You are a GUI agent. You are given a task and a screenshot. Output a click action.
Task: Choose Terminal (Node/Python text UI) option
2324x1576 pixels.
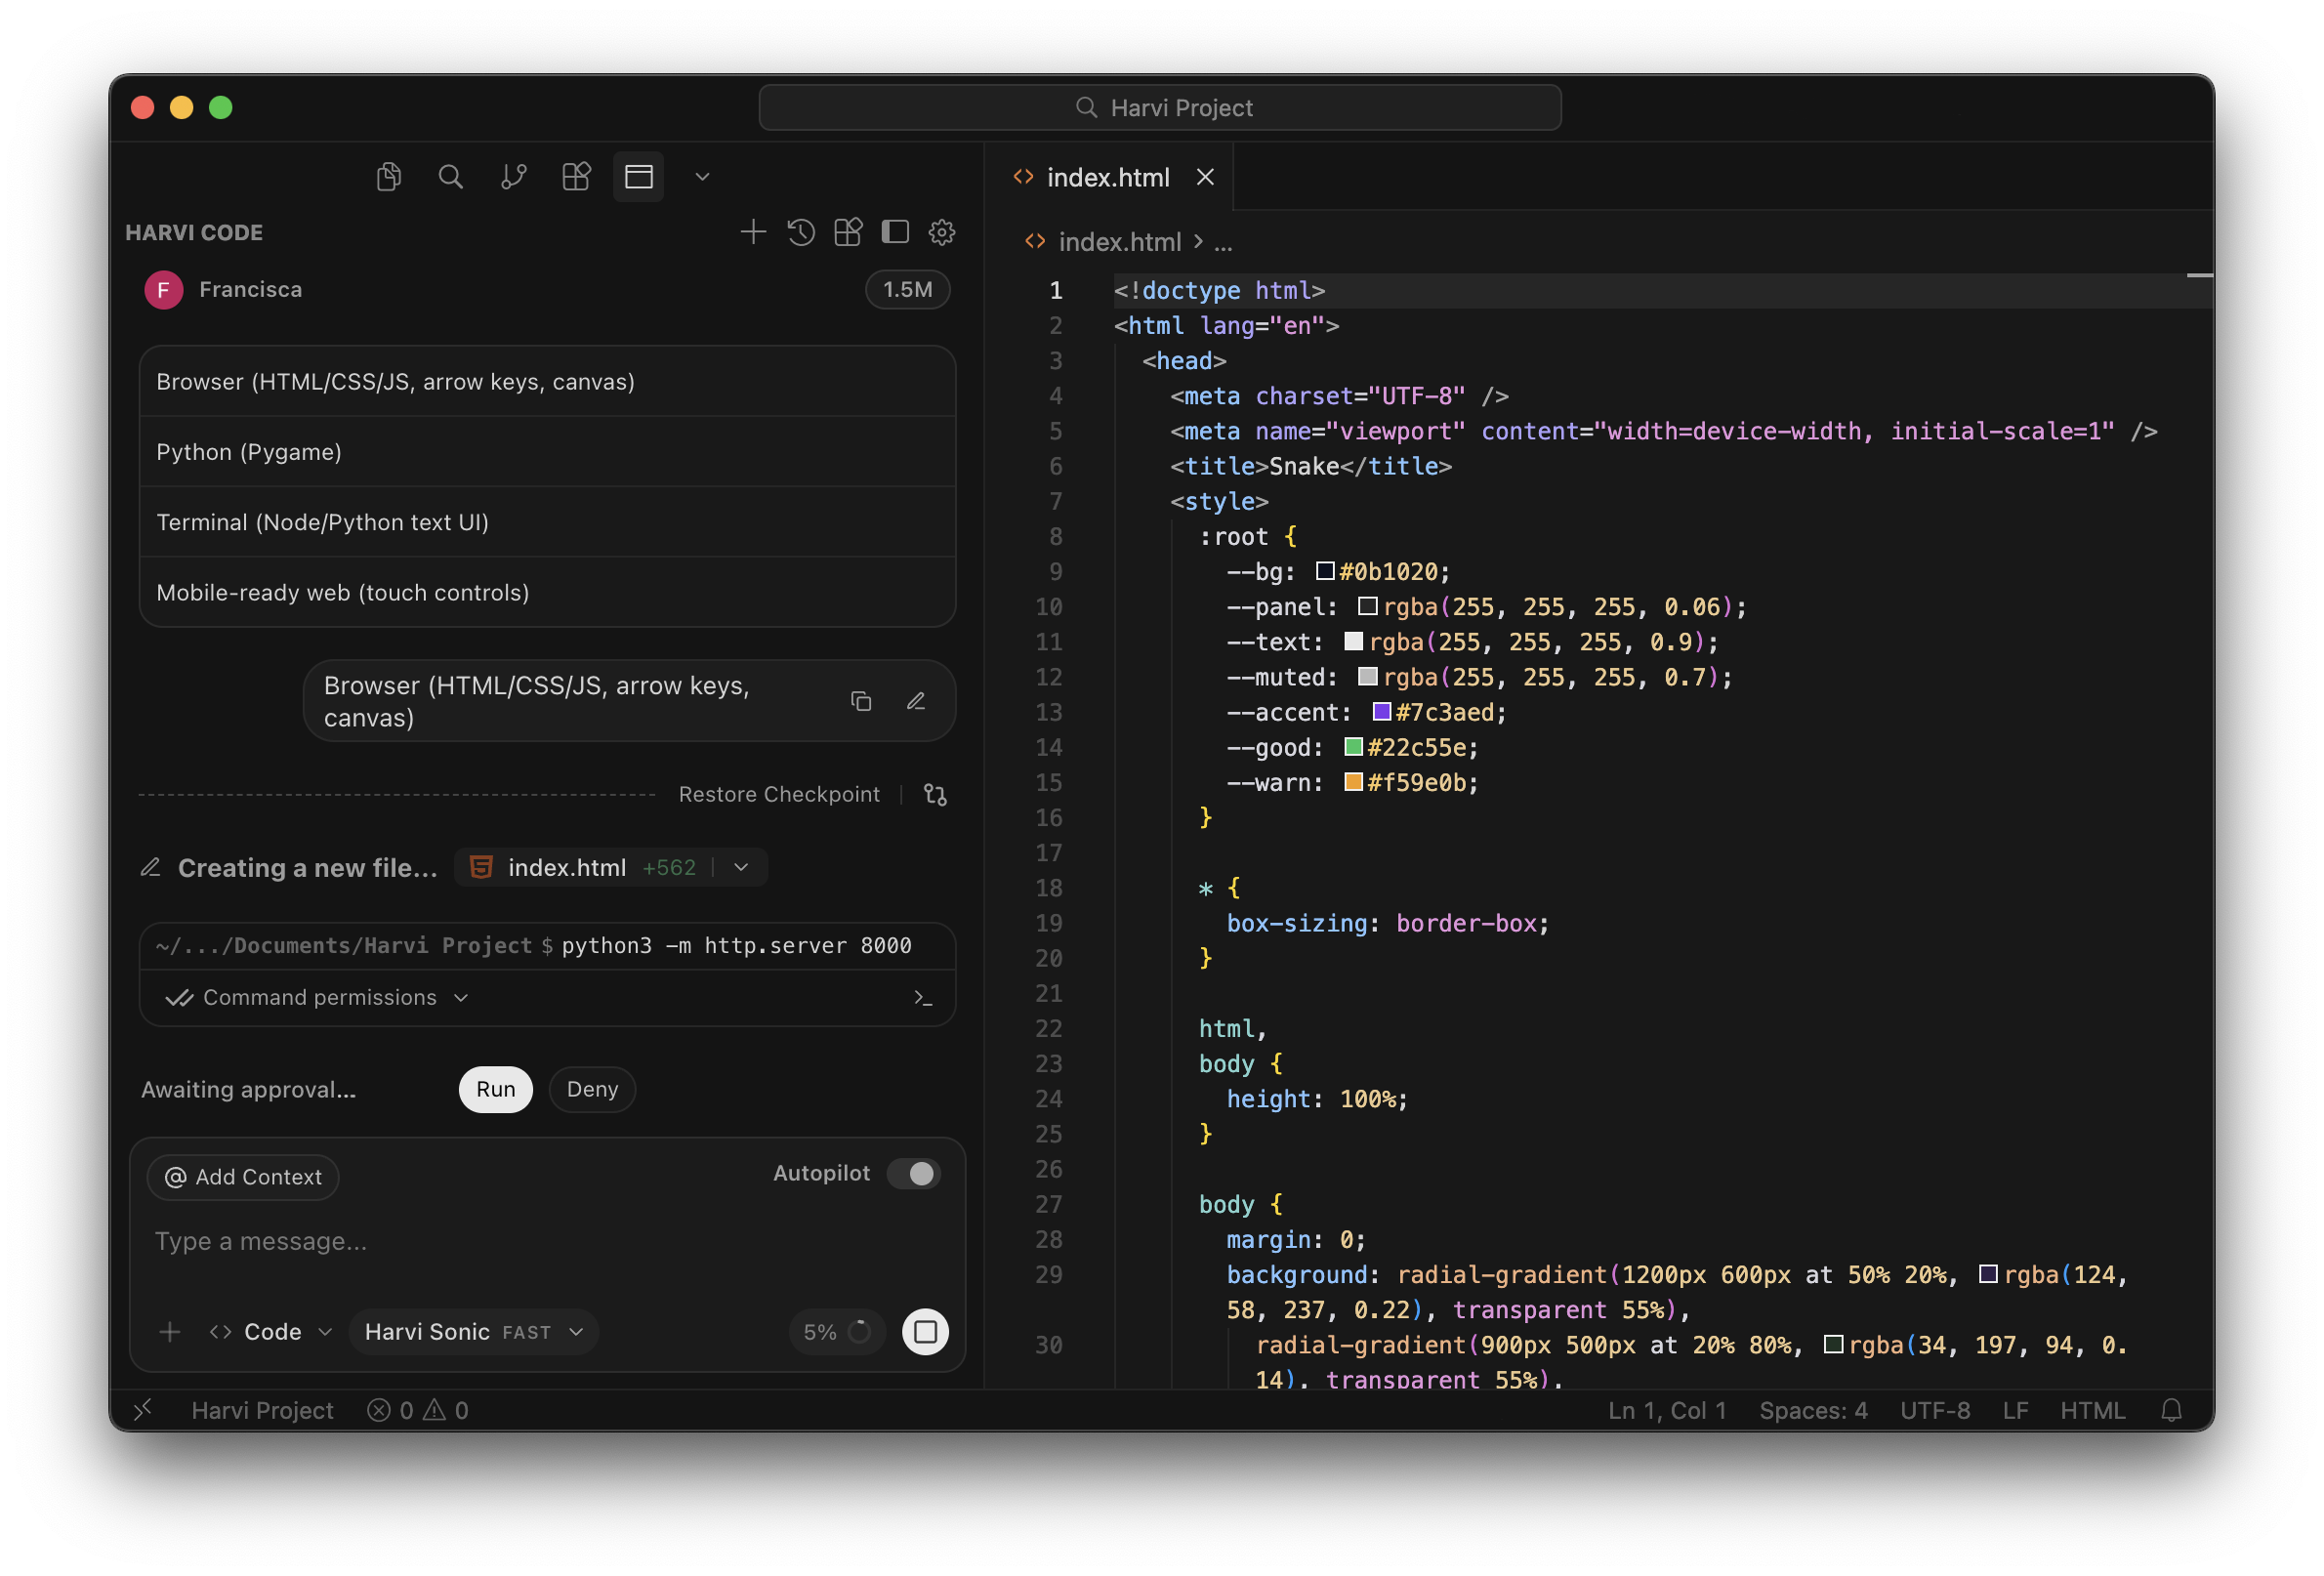pos(548,522)
